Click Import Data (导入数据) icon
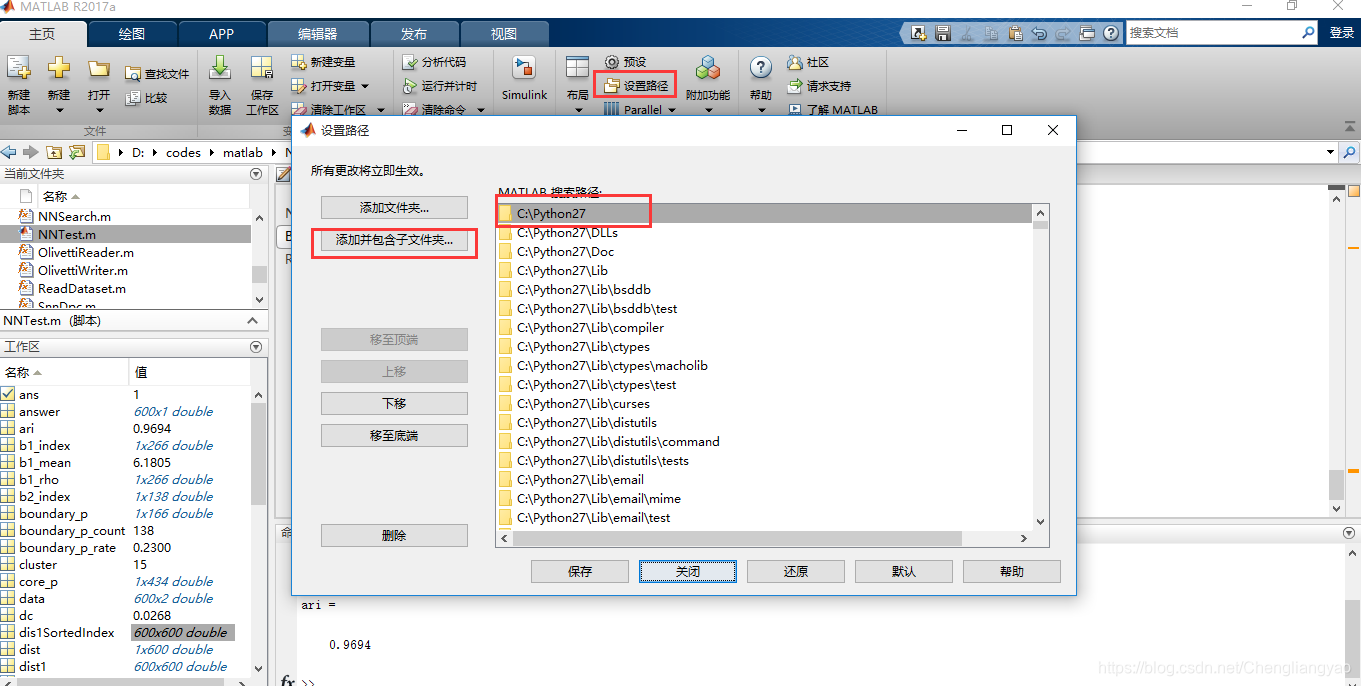Image resolution: width=1361 pixels, height=686 pixels. (x=220, y=69)
